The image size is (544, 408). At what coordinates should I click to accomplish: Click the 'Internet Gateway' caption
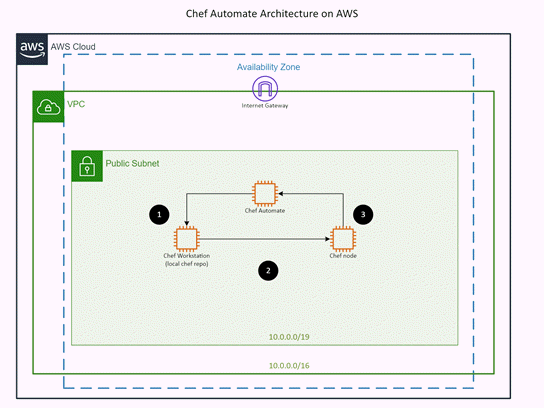tap(265, 106)
